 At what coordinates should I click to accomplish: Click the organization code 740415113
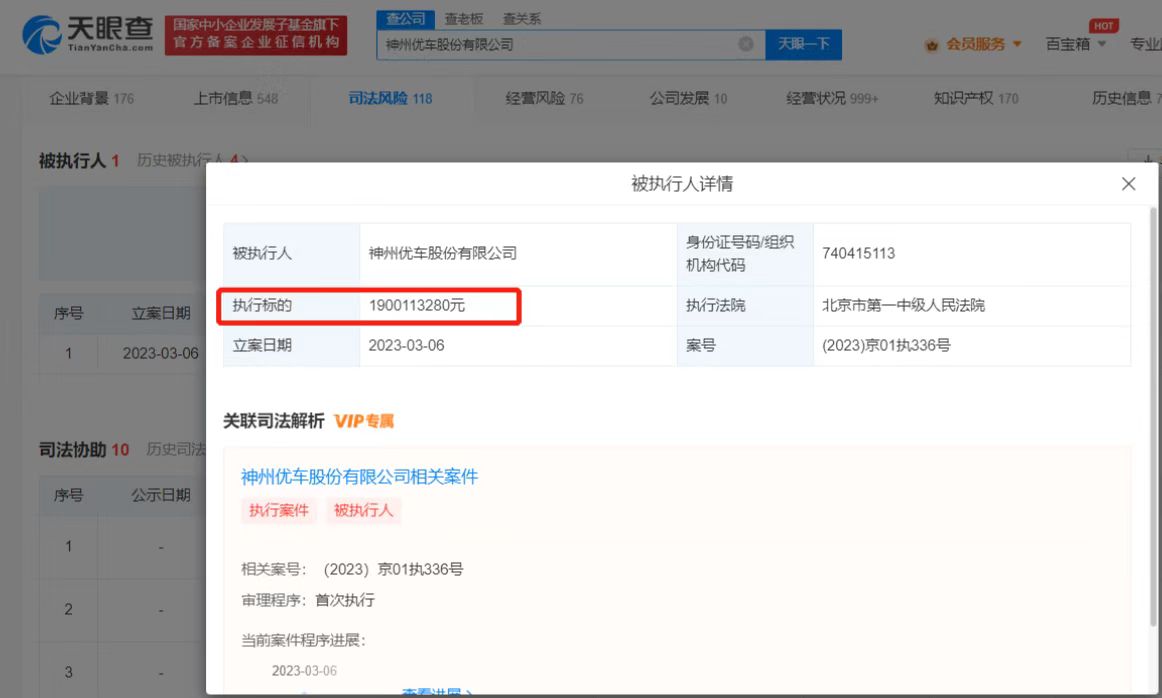click(858, 253)
